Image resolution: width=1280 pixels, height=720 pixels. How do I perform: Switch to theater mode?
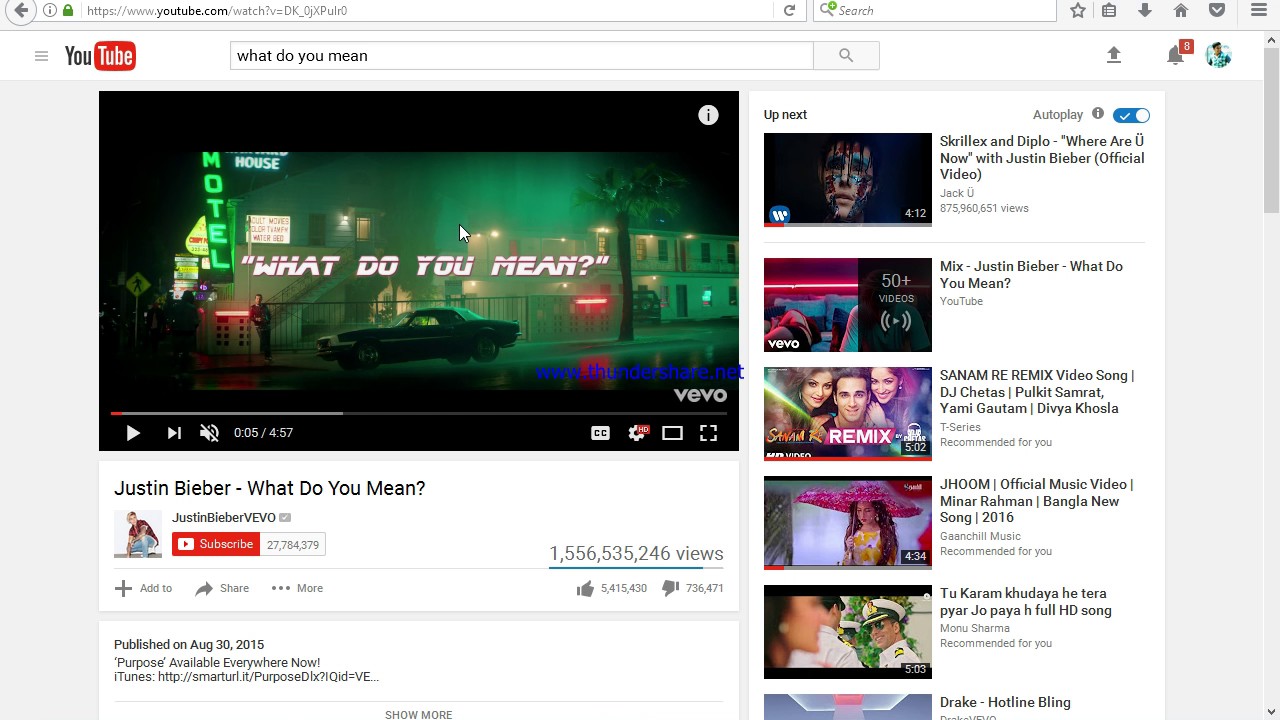coord(672,433)
